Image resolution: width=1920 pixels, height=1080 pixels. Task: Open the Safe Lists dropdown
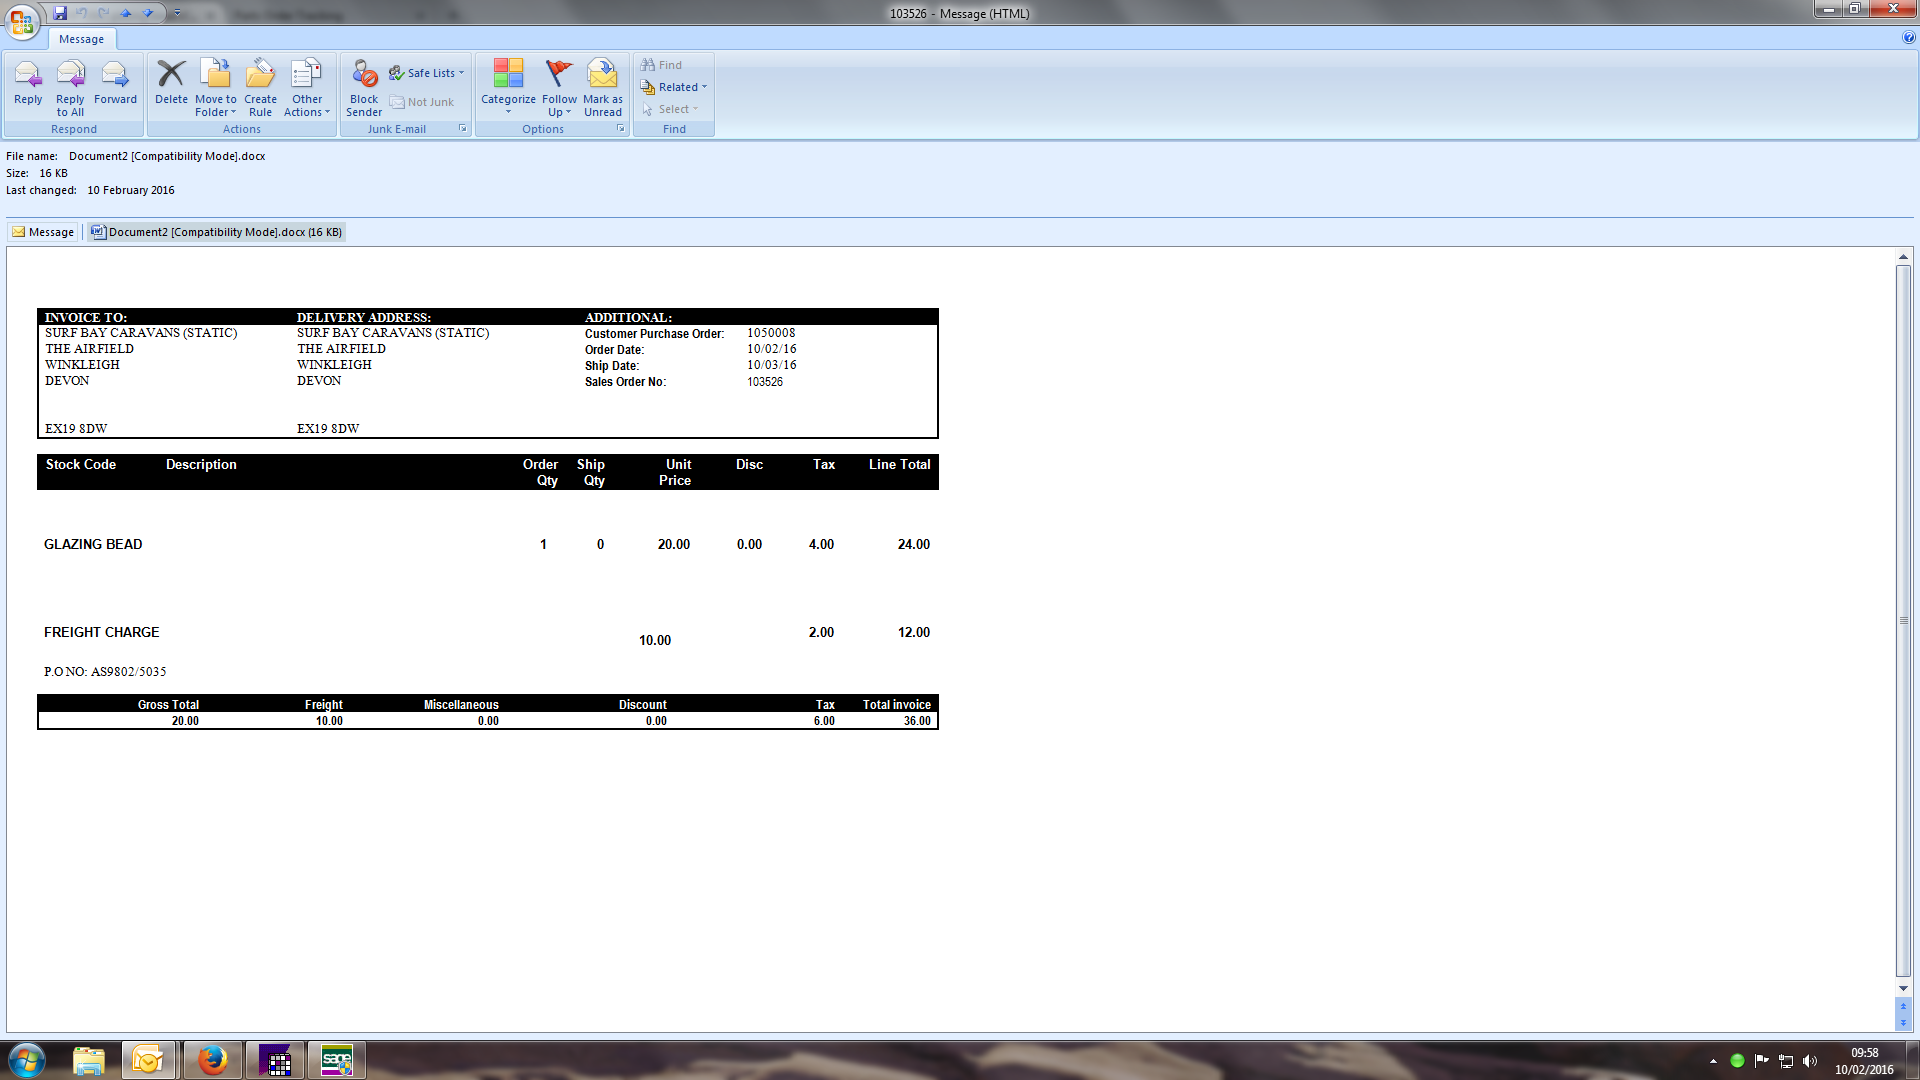pyautogui.click(x=428, y=73)
